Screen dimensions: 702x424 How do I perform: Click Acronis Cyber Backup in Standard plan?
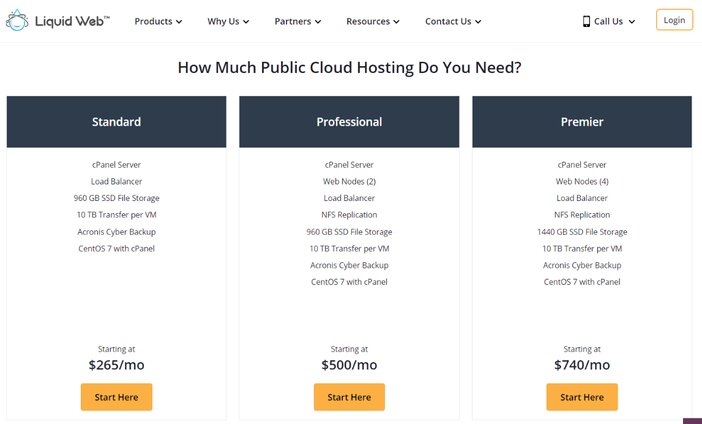pyautogui.click(x=116, y=232)
